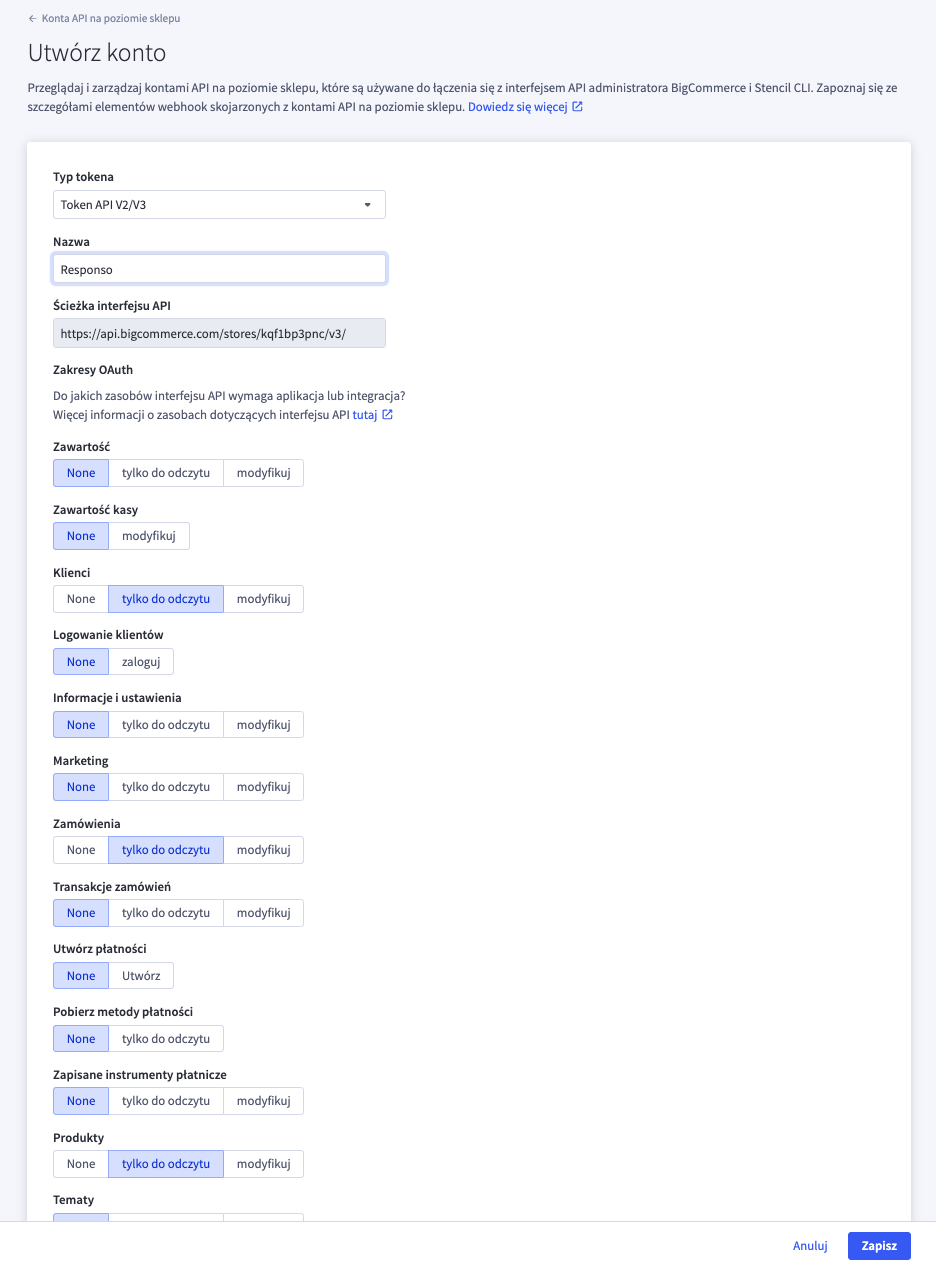Viewport: 936px width, 1267px height.
Task: Set Zamówienia permission to None
Action: click(x=81, y=850)
